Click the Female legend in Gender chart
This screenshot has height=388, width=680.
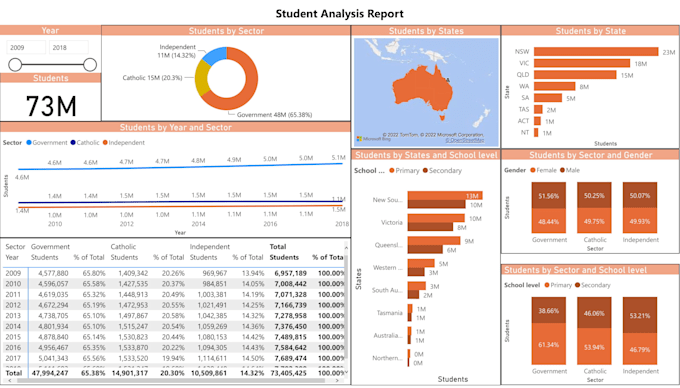tap(543, 170)
